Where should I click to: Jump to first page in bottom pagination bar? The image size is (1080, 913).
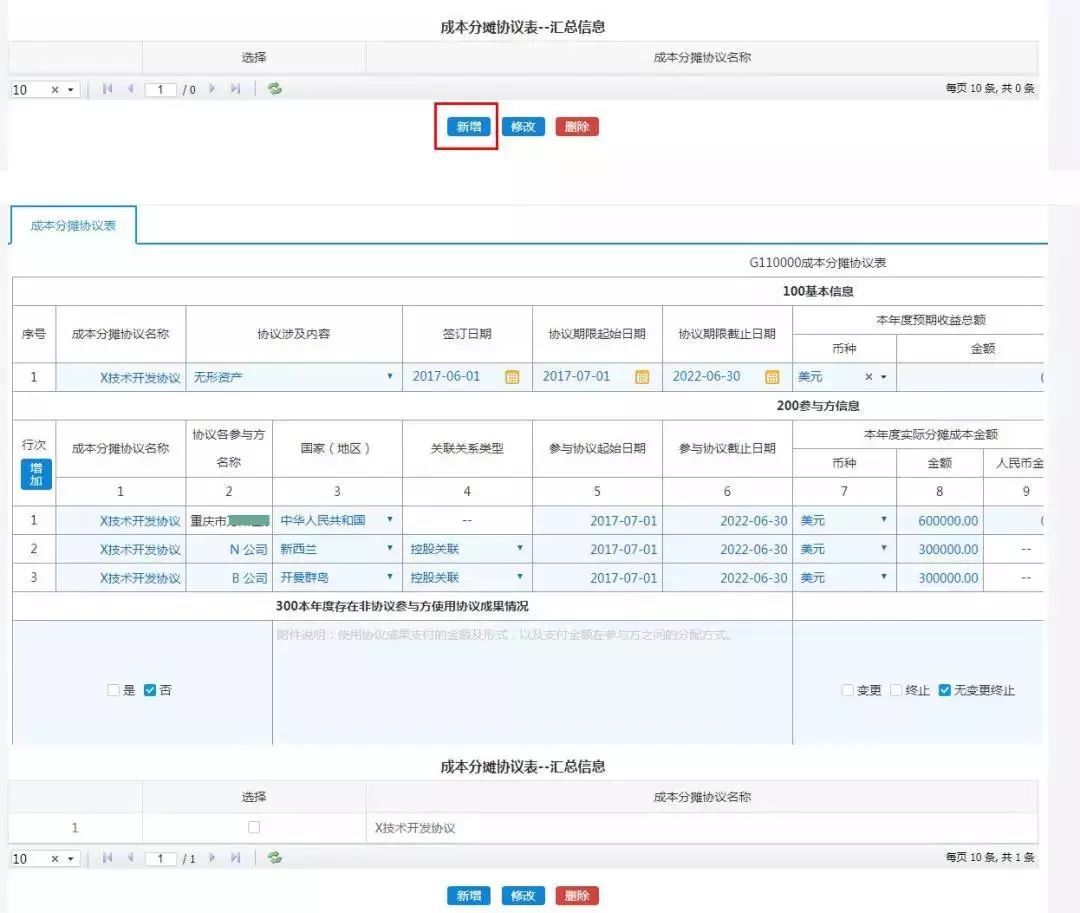point(107,858)
